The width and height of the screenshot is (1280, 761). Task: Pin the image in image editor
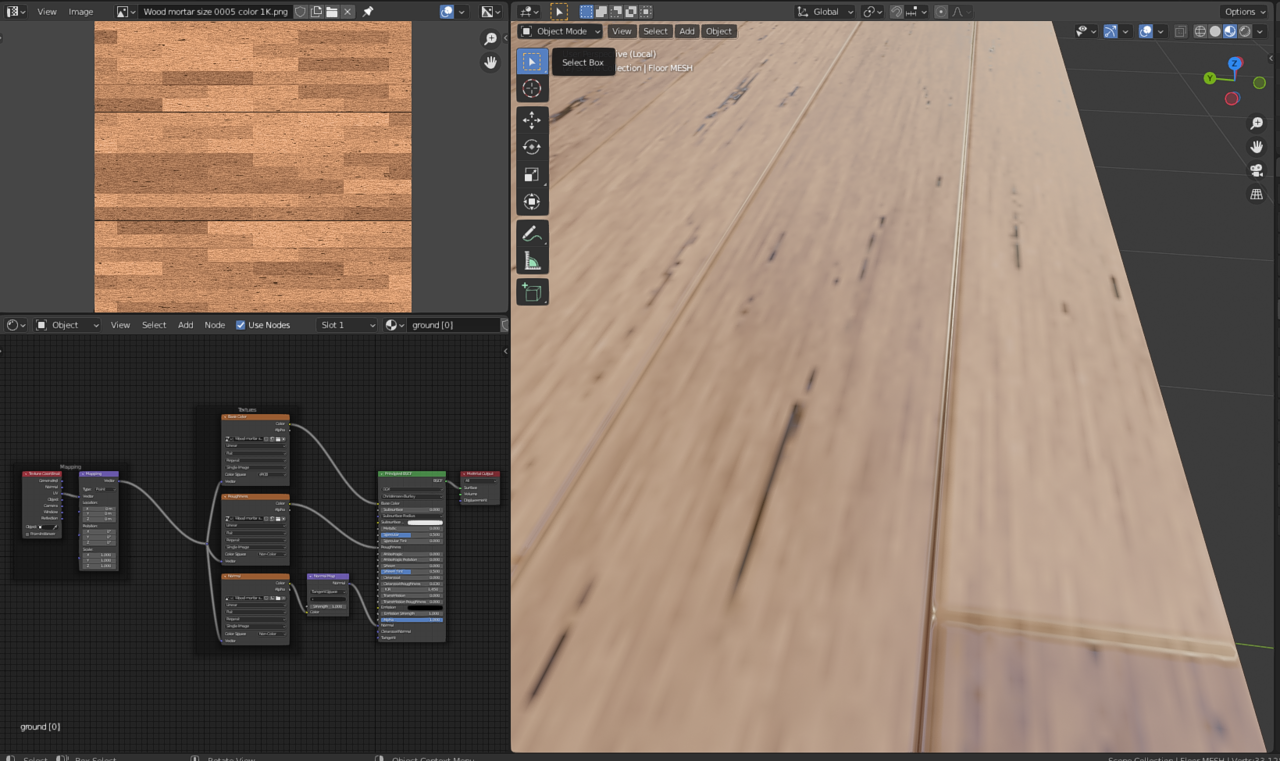click(368, 12)
